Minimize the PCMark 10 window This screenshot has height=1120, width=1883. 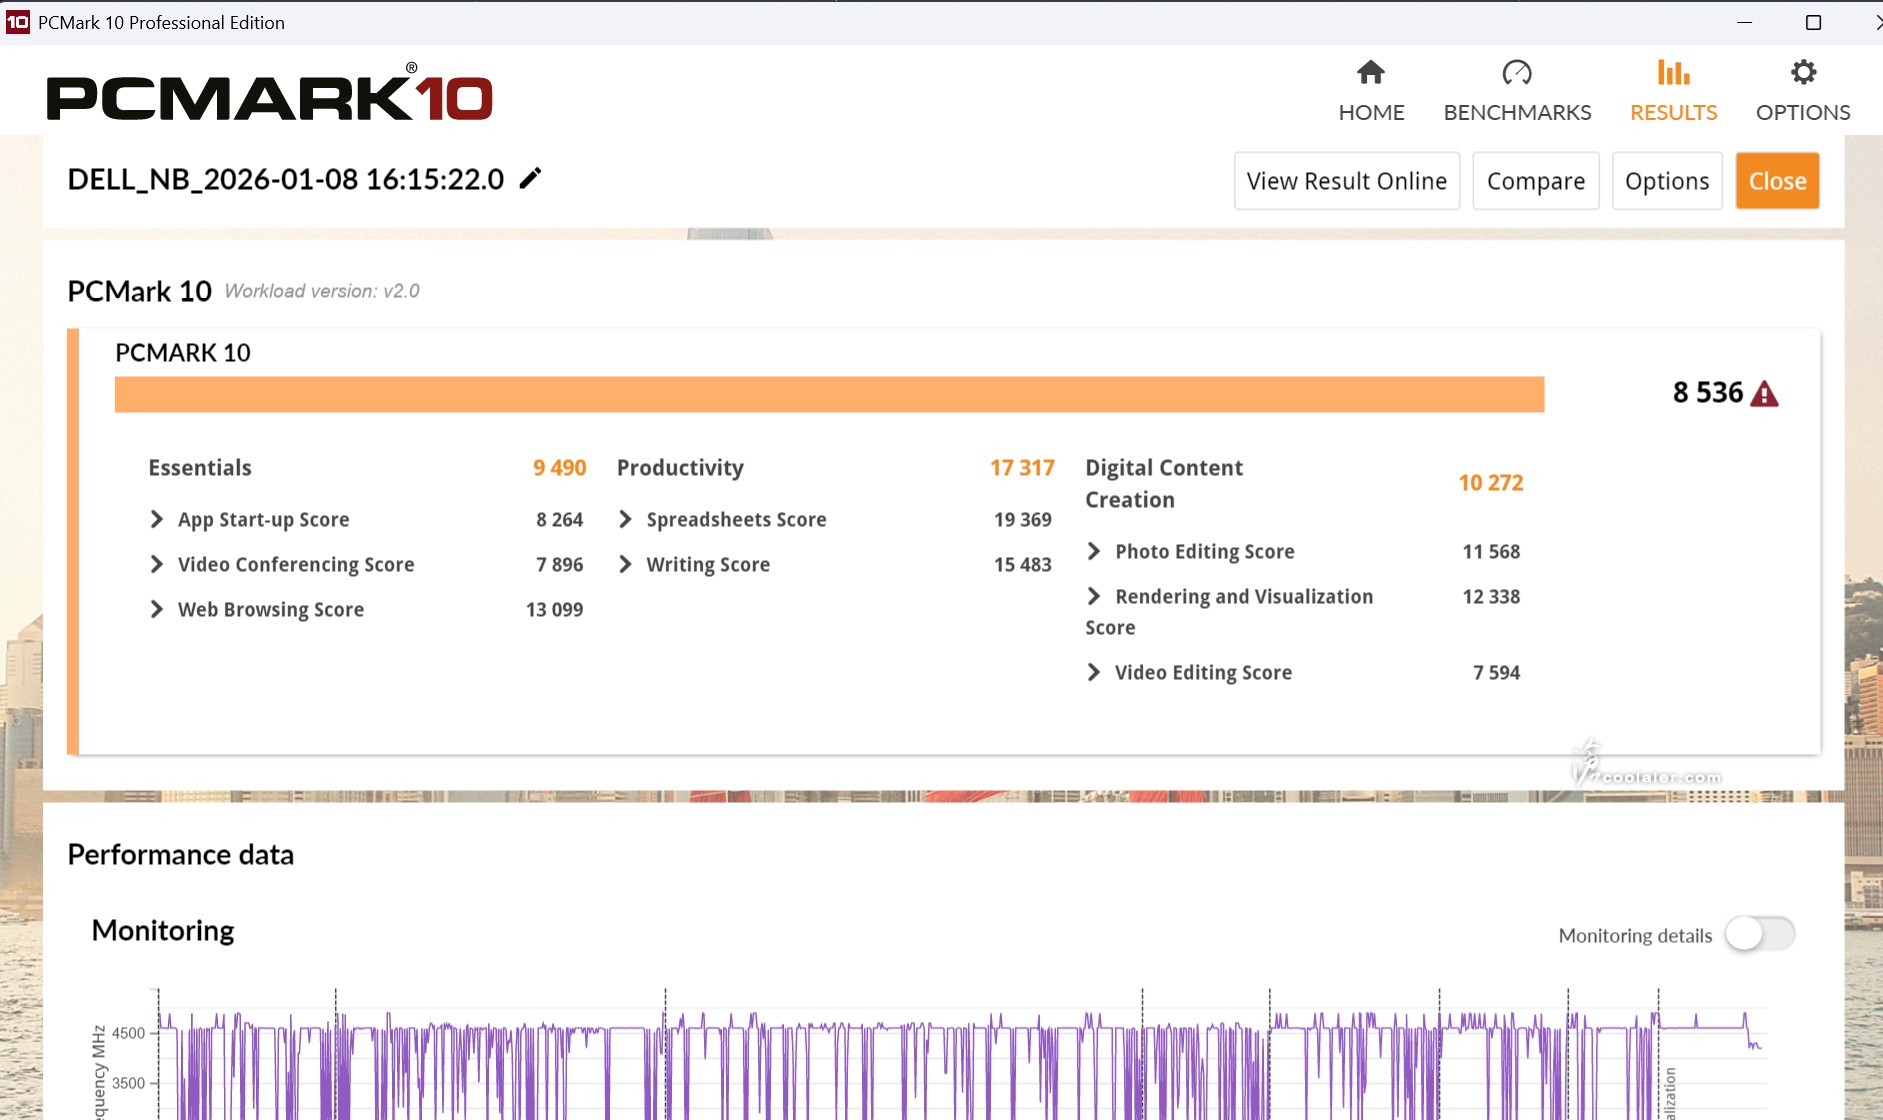click(x=1745, y=22)
